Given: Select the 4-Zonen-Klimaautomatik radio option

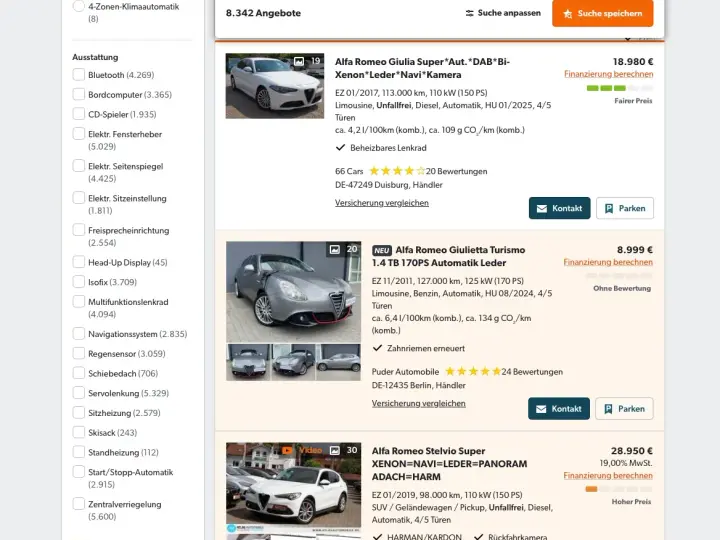Looking at the screenshot, I should [x=79, y=6].
